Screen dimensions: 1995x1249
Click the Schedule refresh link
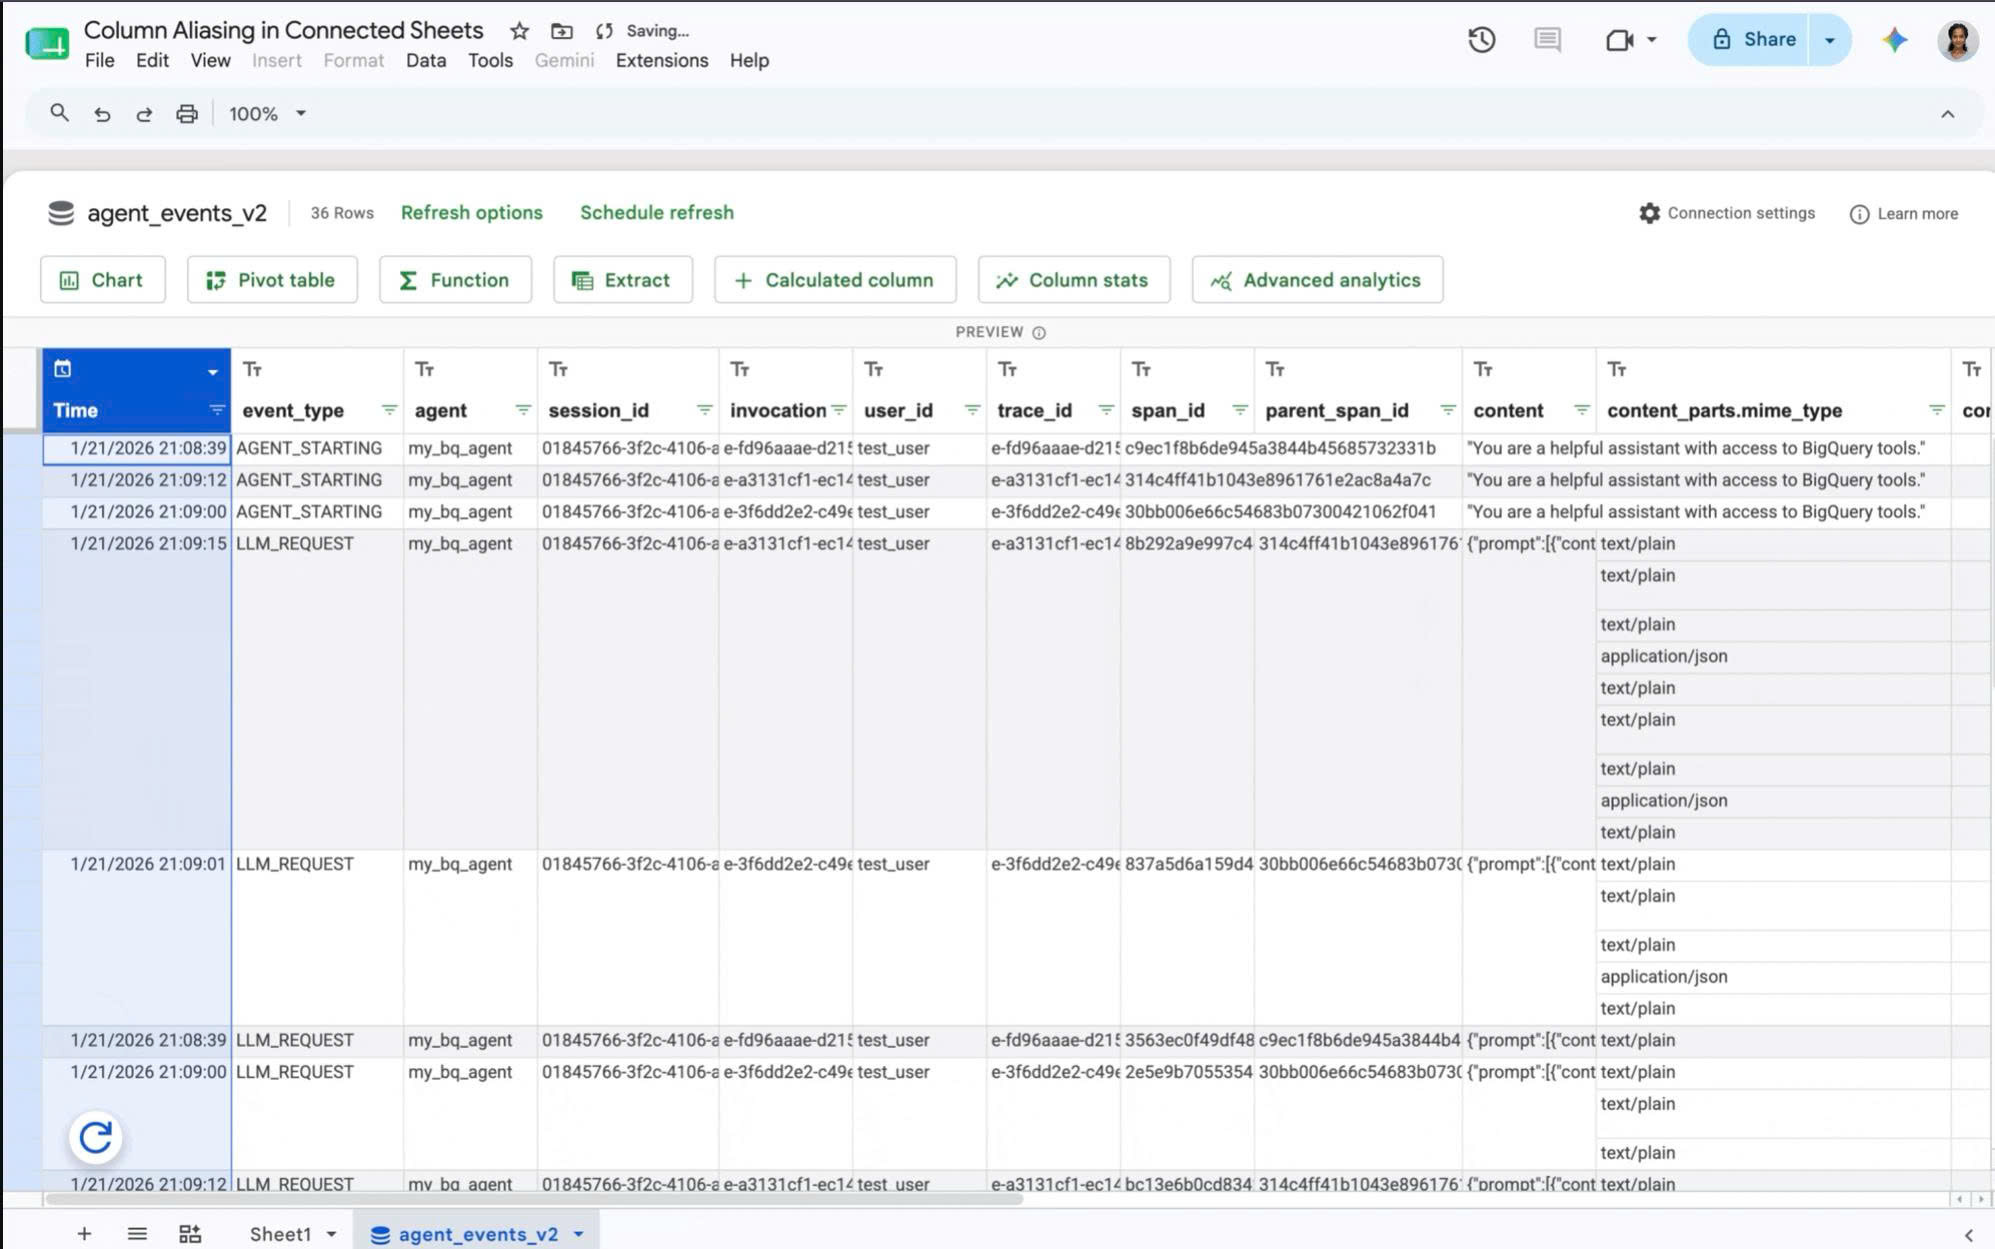pos(657,213)
